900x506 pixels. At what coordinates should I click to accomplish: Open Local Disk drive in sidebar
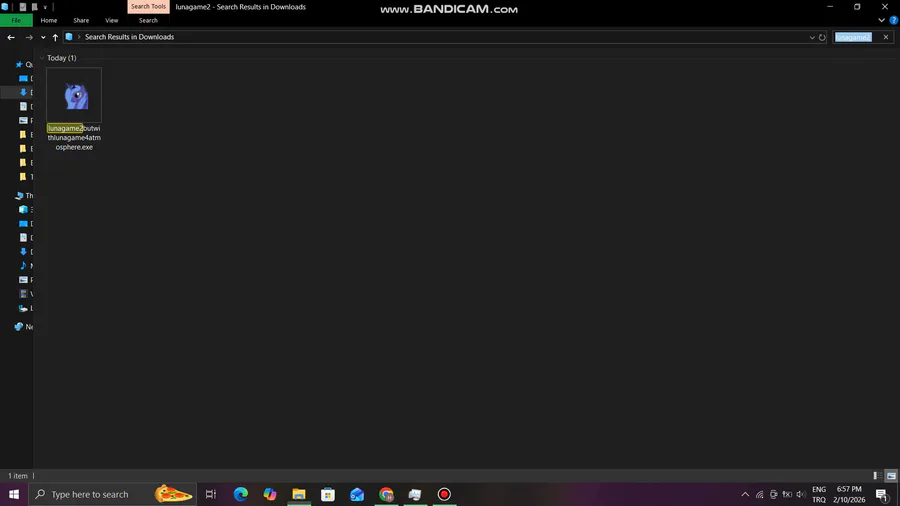(24, 308)
